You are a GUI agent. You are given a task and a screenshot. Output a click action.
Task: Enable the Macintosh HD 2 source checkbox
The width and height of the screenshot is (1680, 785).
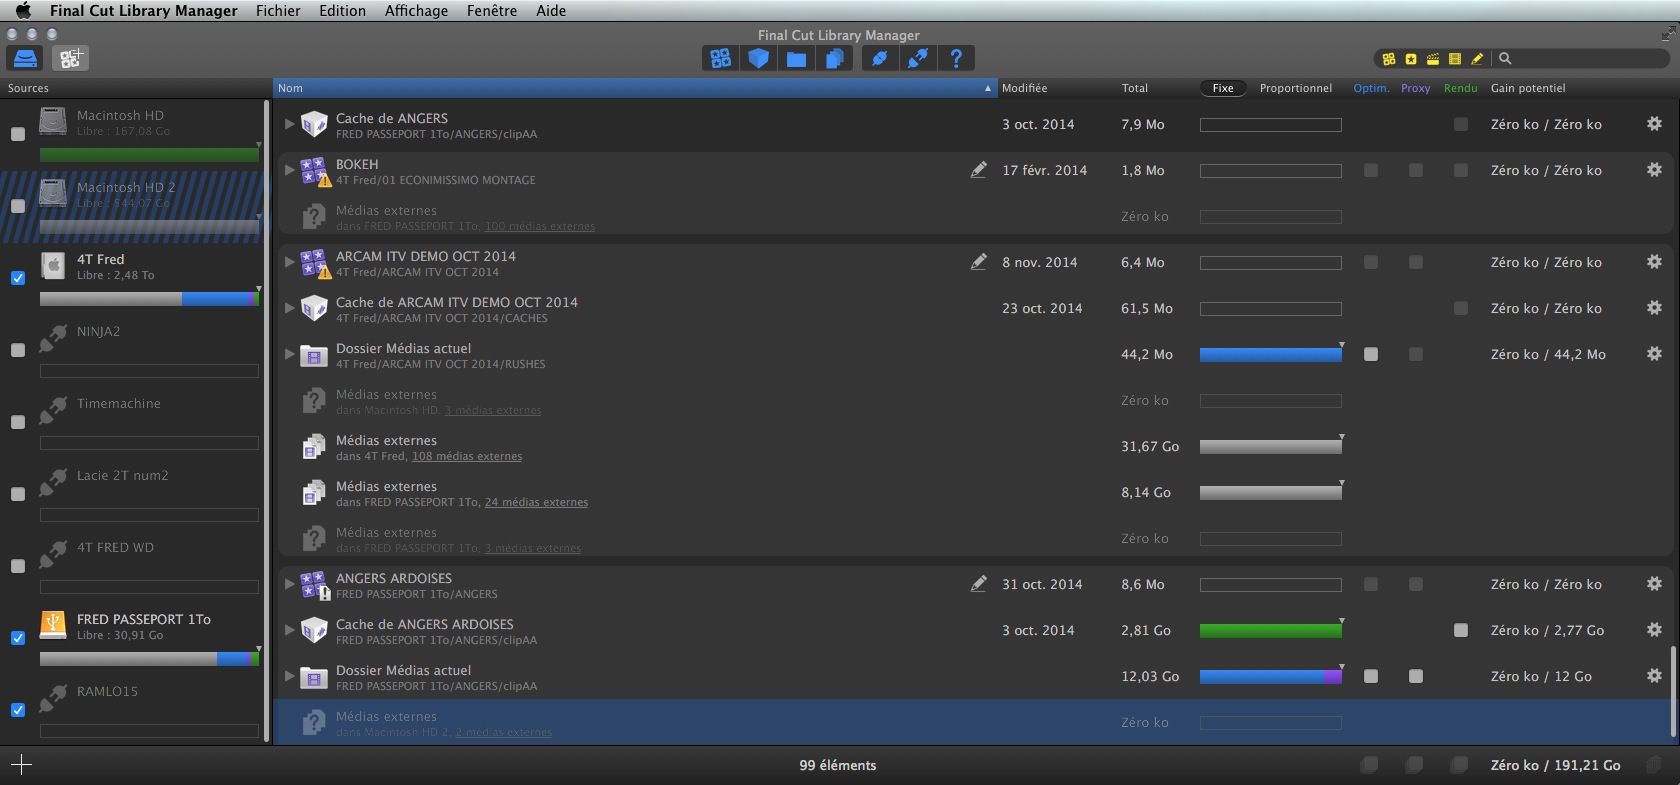(x=18, y=206)
